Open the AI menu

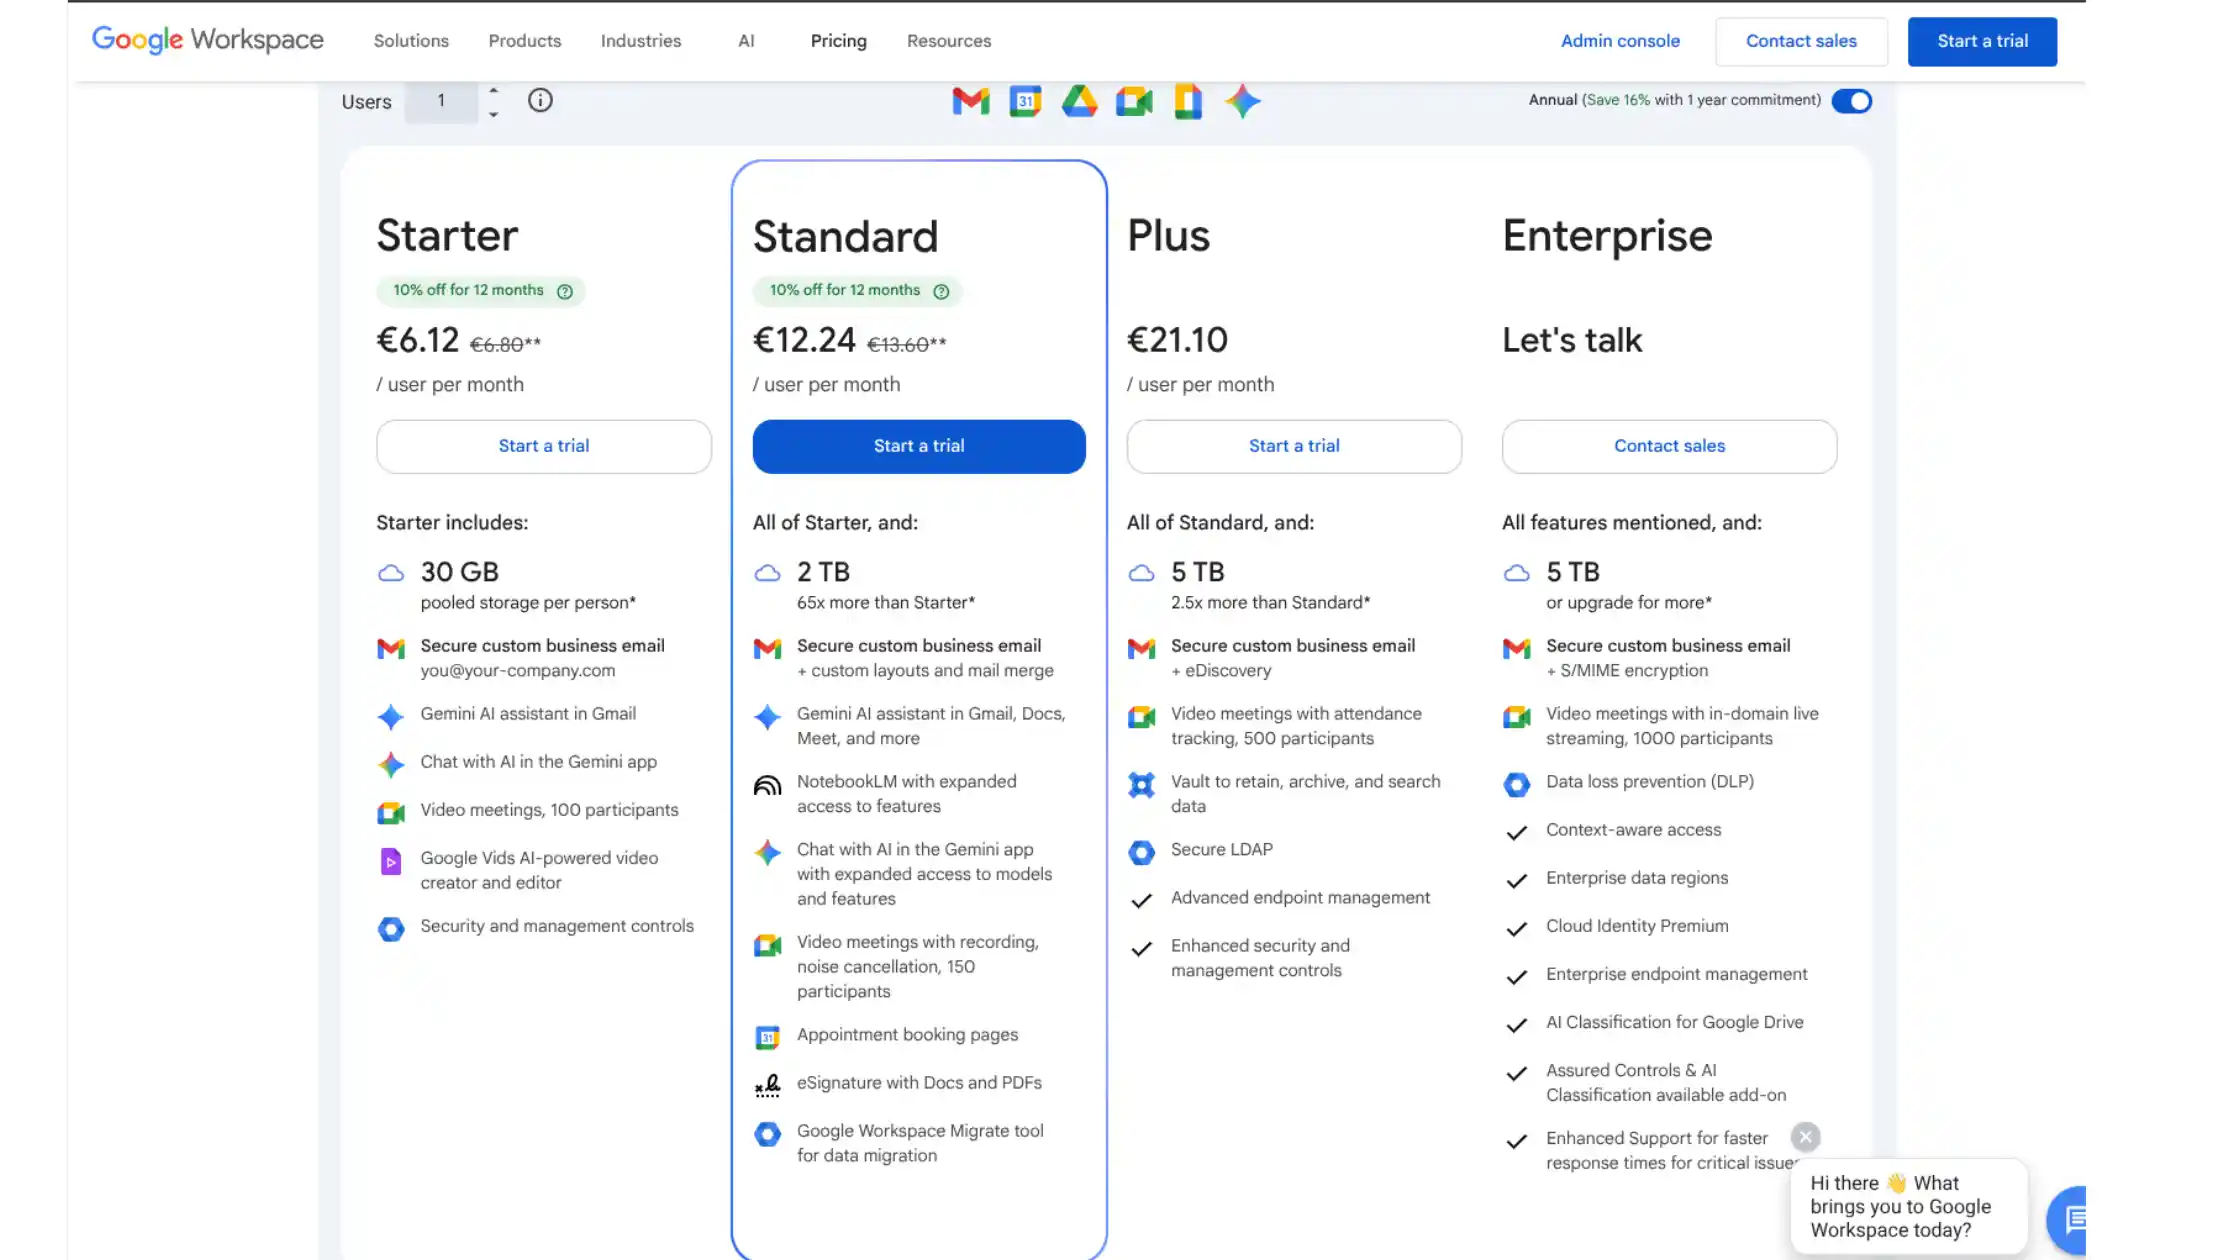[x=746, y=41]
